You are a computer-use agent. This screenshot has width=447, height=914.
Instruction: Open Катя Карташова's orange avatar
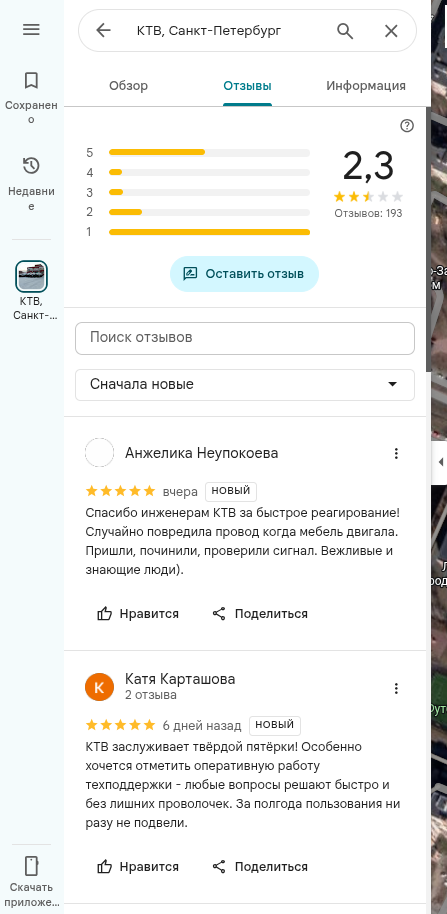(x=99, y=687)
